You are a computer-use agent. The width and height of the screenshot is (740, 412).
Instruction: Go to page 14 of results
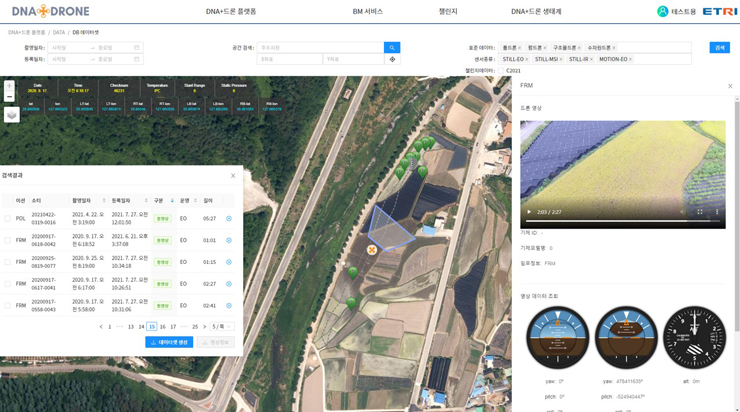pyautogui.click(x=141, y=327)
